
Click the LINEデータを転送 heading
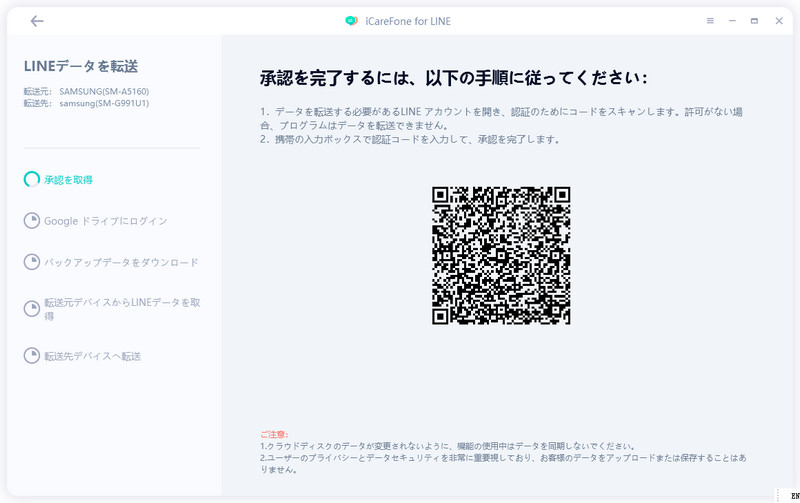[x=81, y=66]
